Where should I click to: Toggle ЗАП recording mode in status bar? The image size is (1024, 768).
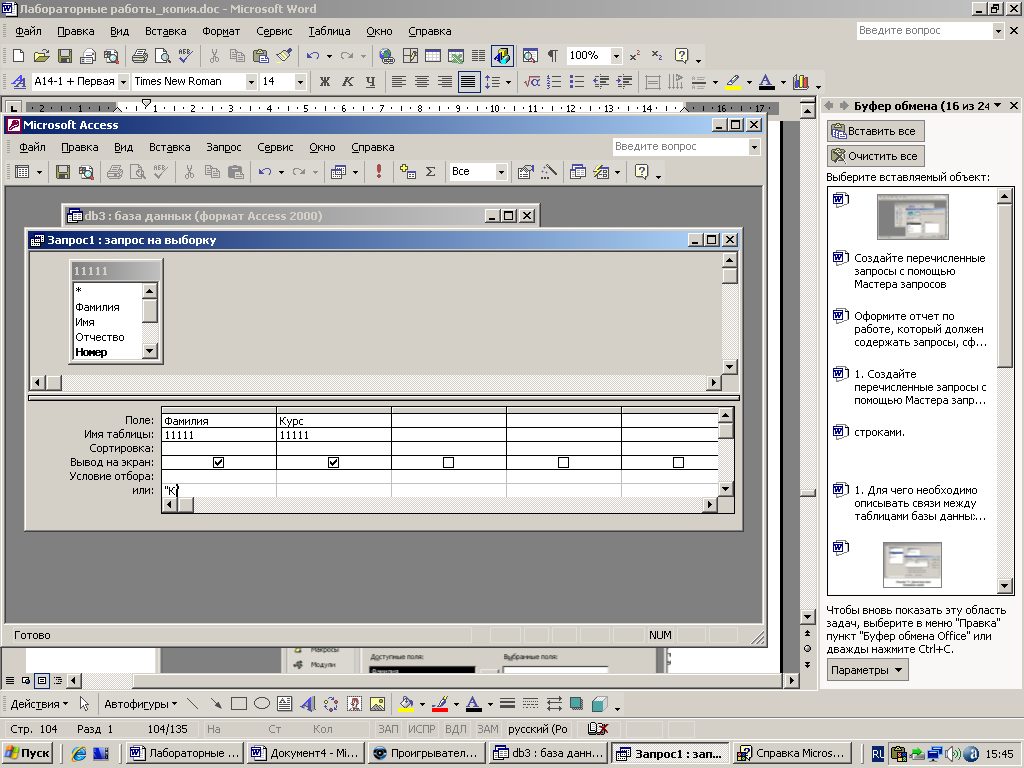click(x=388, y=729)
